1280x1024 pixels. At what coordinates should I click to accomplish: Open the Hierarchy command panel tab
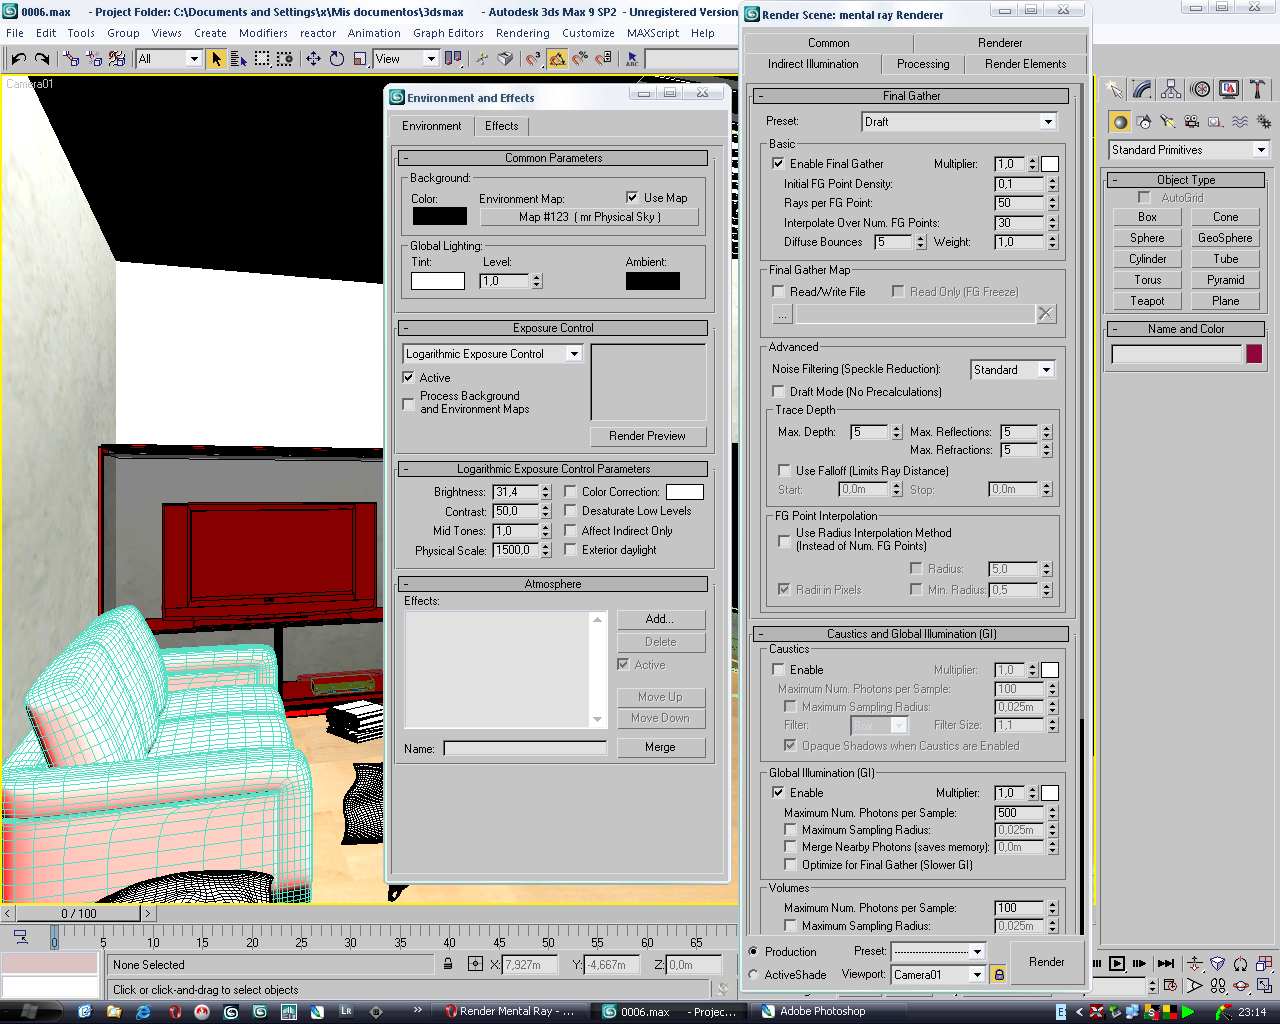click(1172, 90)
